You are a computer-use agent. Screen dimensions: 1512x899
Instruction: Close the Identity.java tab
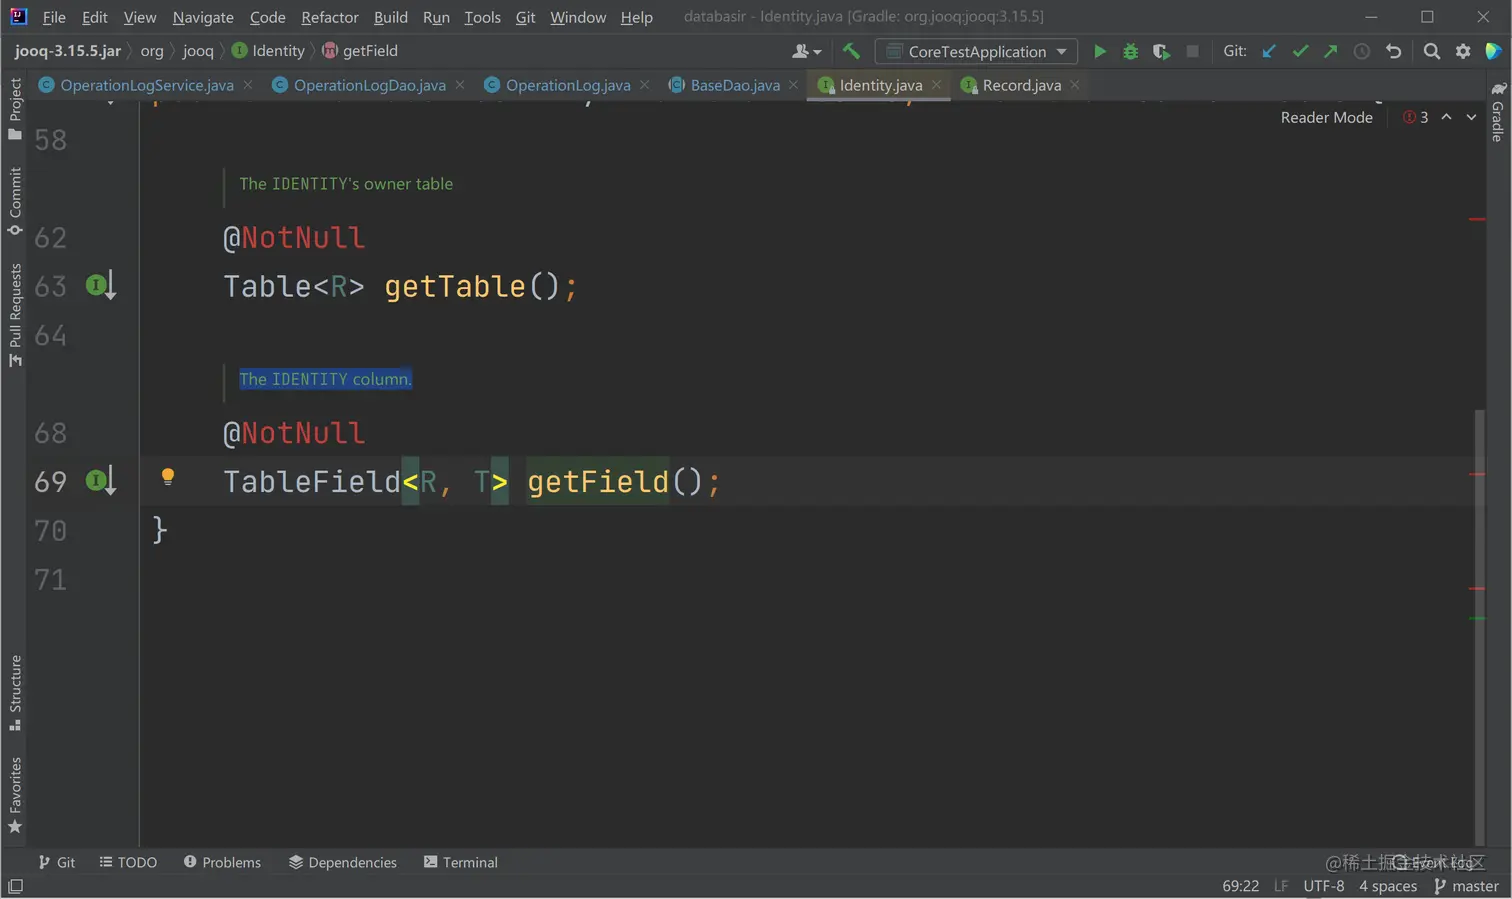[936, 85]
